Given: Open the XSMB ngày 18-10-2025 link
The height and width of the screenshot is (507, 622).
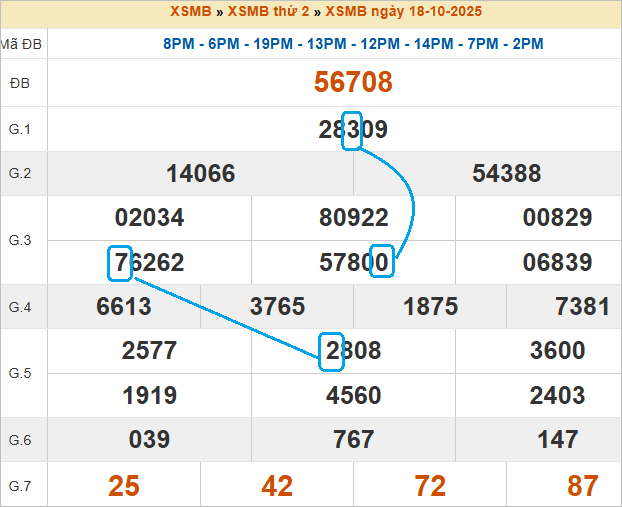Looking at the screenshot, I should click(404, 12).
